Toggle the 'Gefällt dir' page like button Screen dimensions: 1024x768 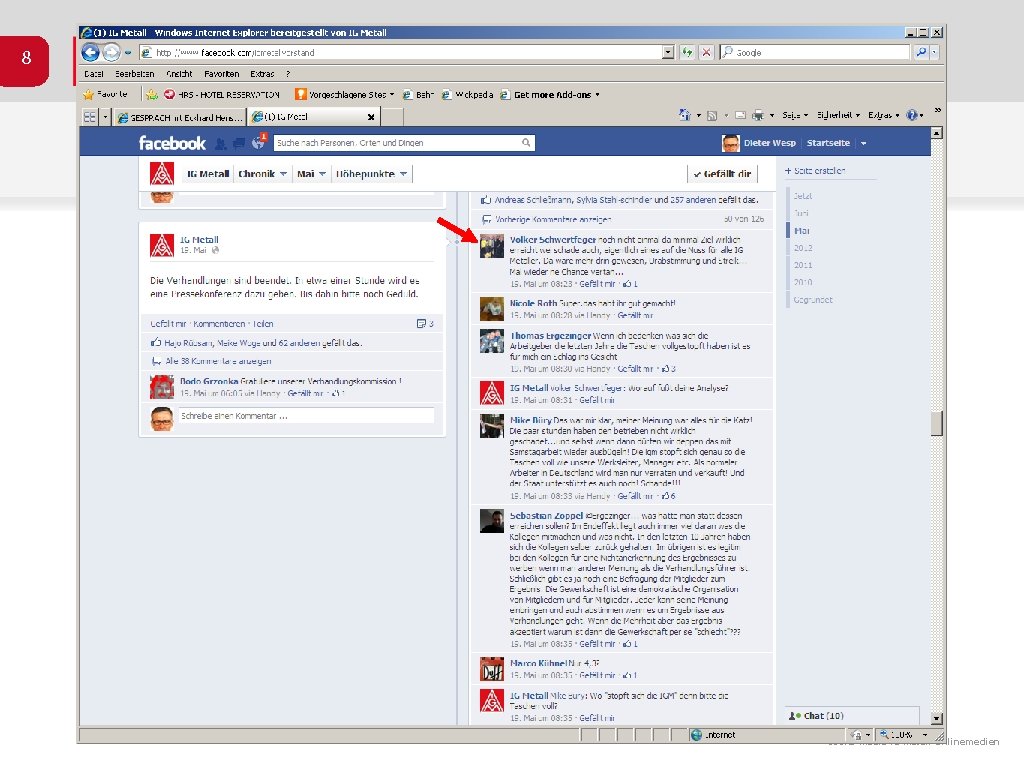tap(722, 174)
